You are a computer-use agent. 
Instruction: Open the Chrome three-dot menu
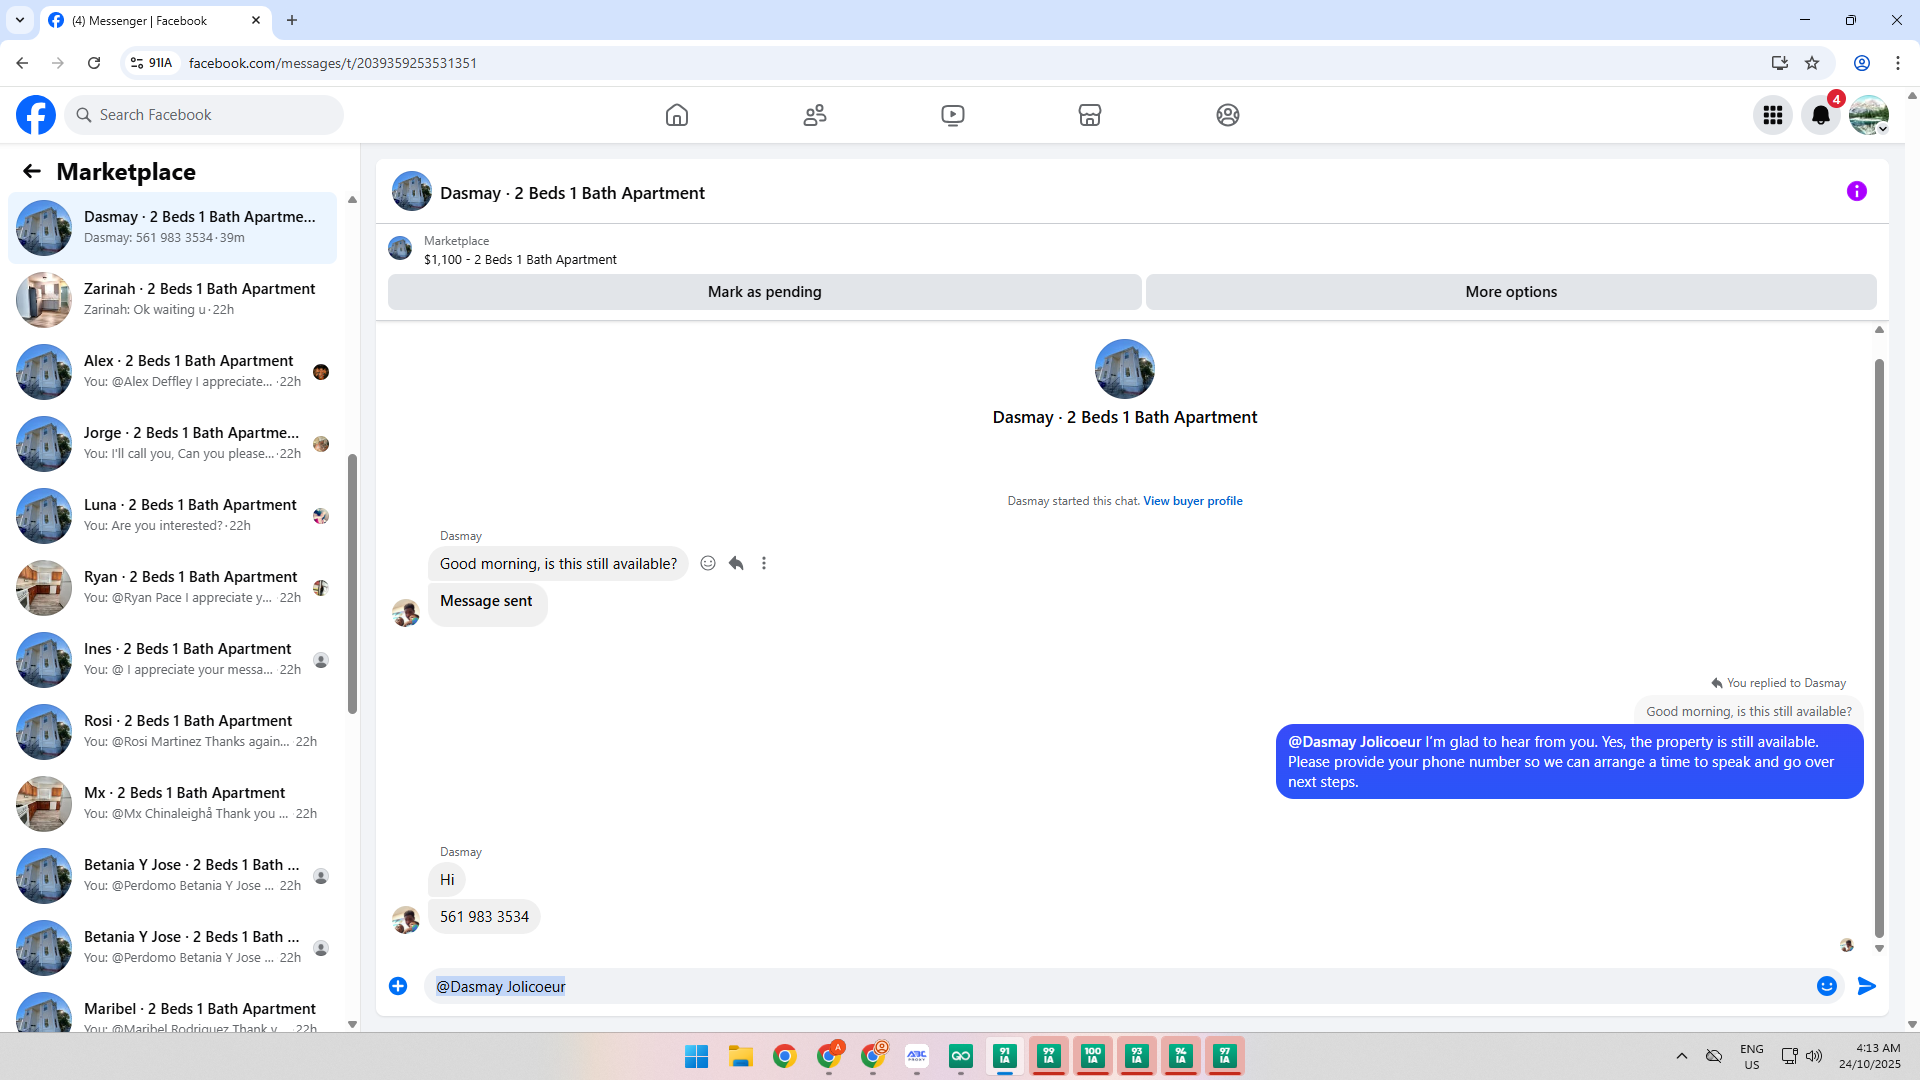click(x=1898, y=63)
